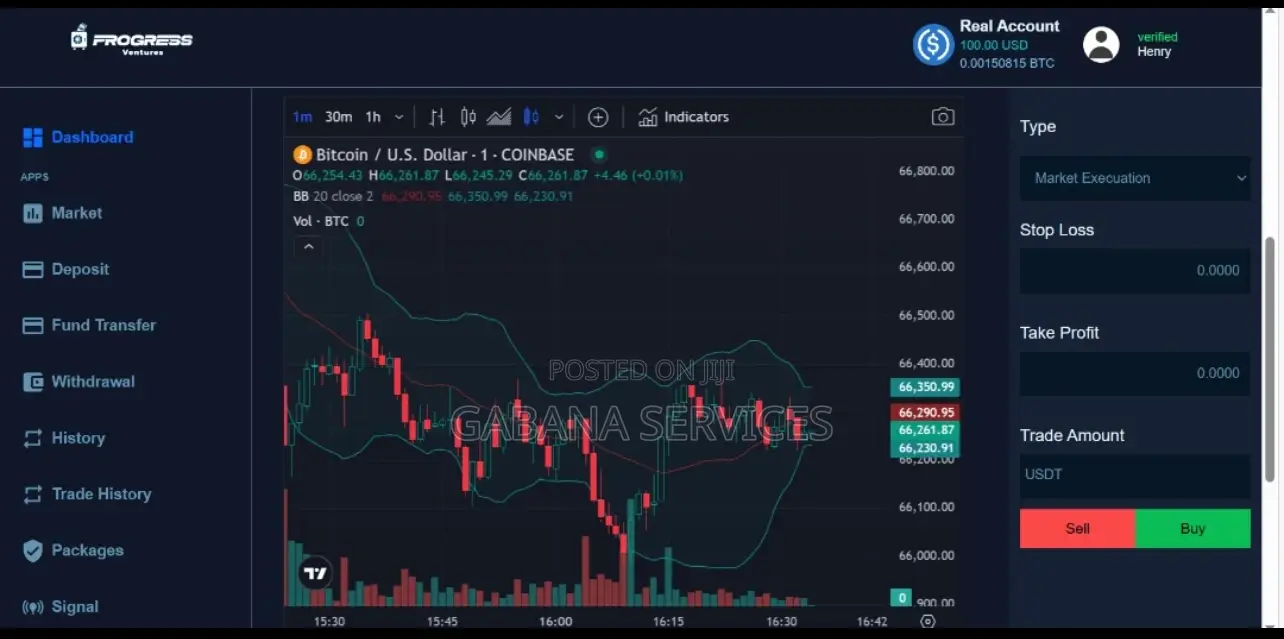Click the TradingView logo on chart
Screen dimensions: 1284x639
click(x=315, y=573)
